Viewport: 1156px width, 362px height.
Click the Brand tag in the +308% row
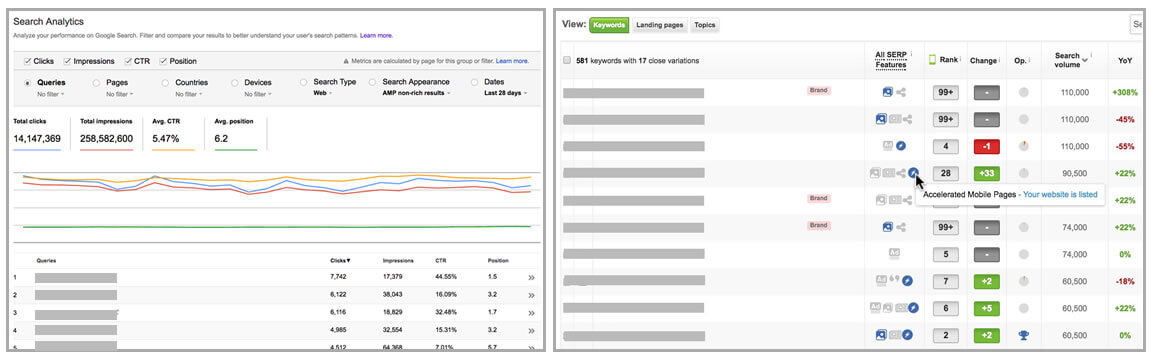point(819,90)
